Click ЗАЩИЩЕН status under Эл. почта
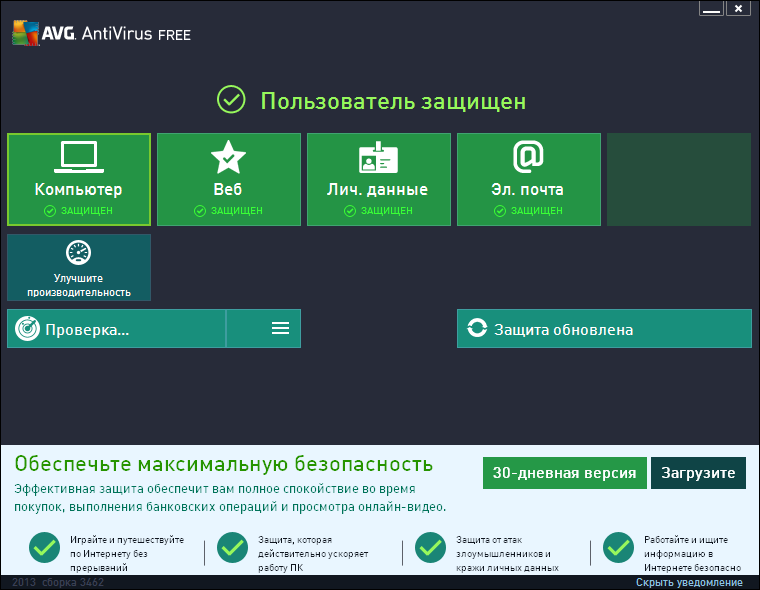This screenshot has height=590, width=760. tap(537, 210)
